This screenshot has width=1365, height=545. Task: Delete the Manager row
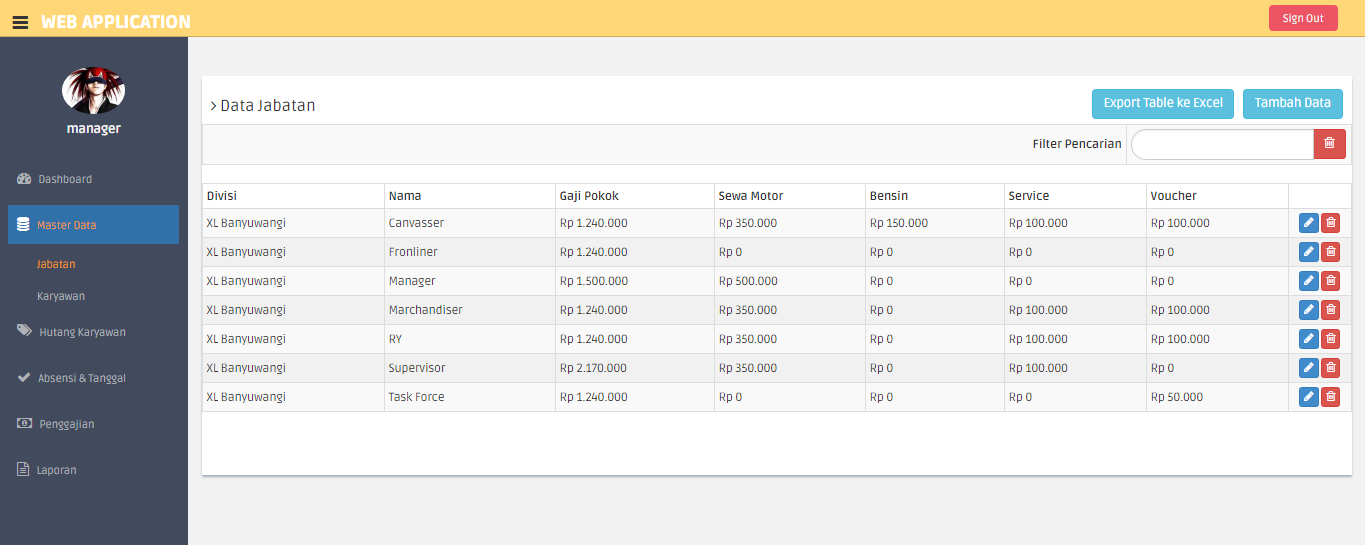(x=1330, y=281)
